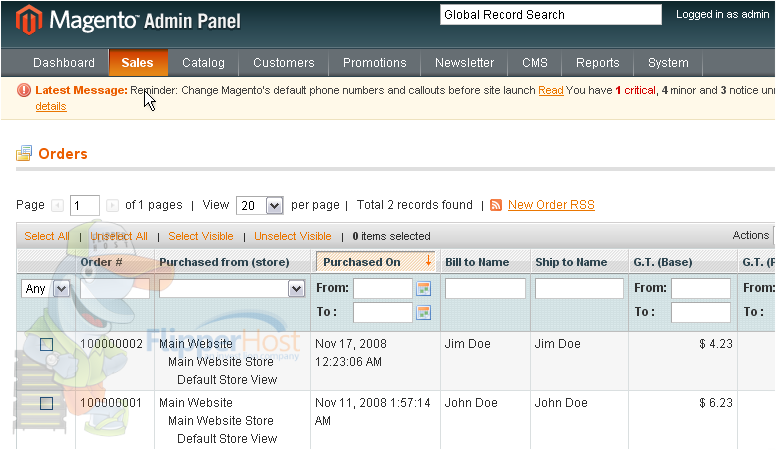Click the Nov 17, 2008 purchase date cell

(351, 353)
